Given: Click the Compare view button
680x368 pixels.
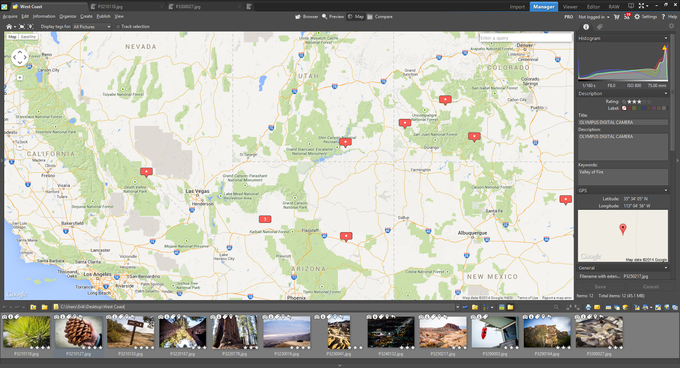Looking at the screenshot, I should click(380, 16).
